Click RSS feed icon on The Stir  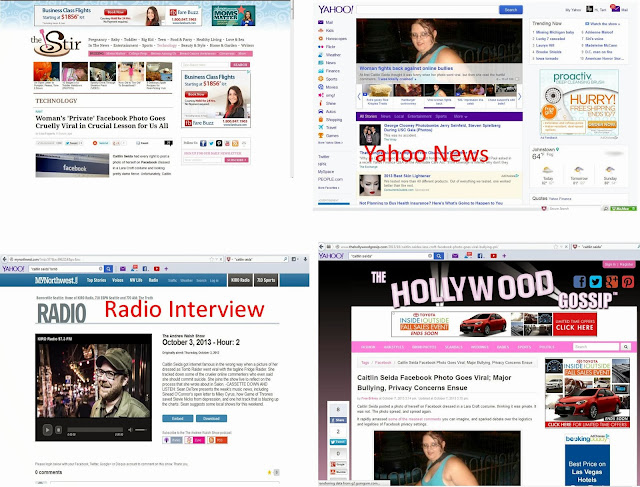click(235, 143)
